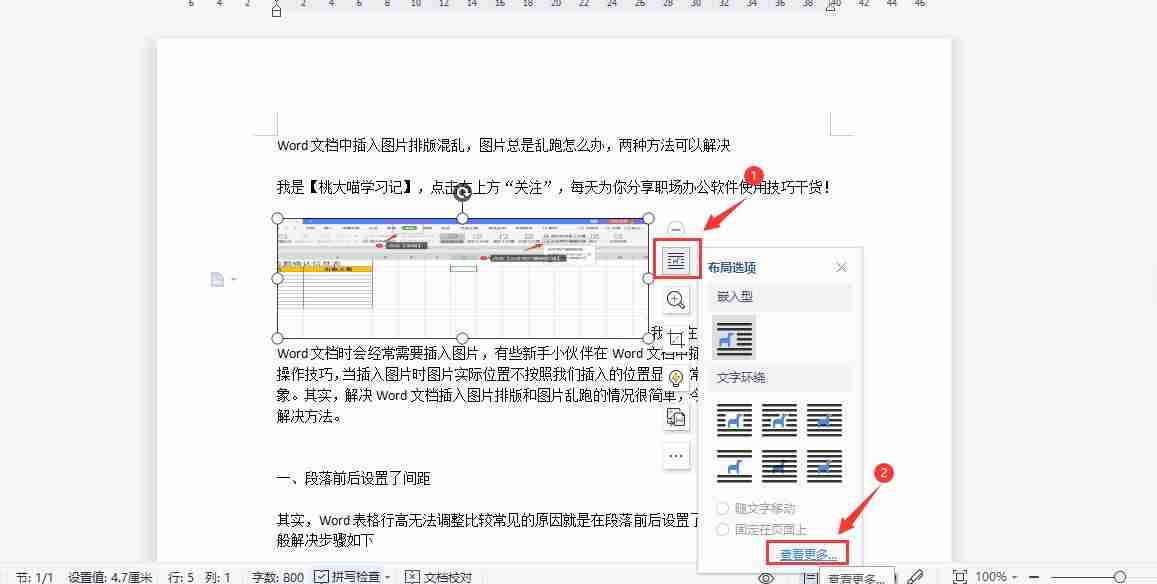Click the picture's top-left resize handle
Image resolution: width=1157 pixels, height=584 pixels.
point(277,218)
